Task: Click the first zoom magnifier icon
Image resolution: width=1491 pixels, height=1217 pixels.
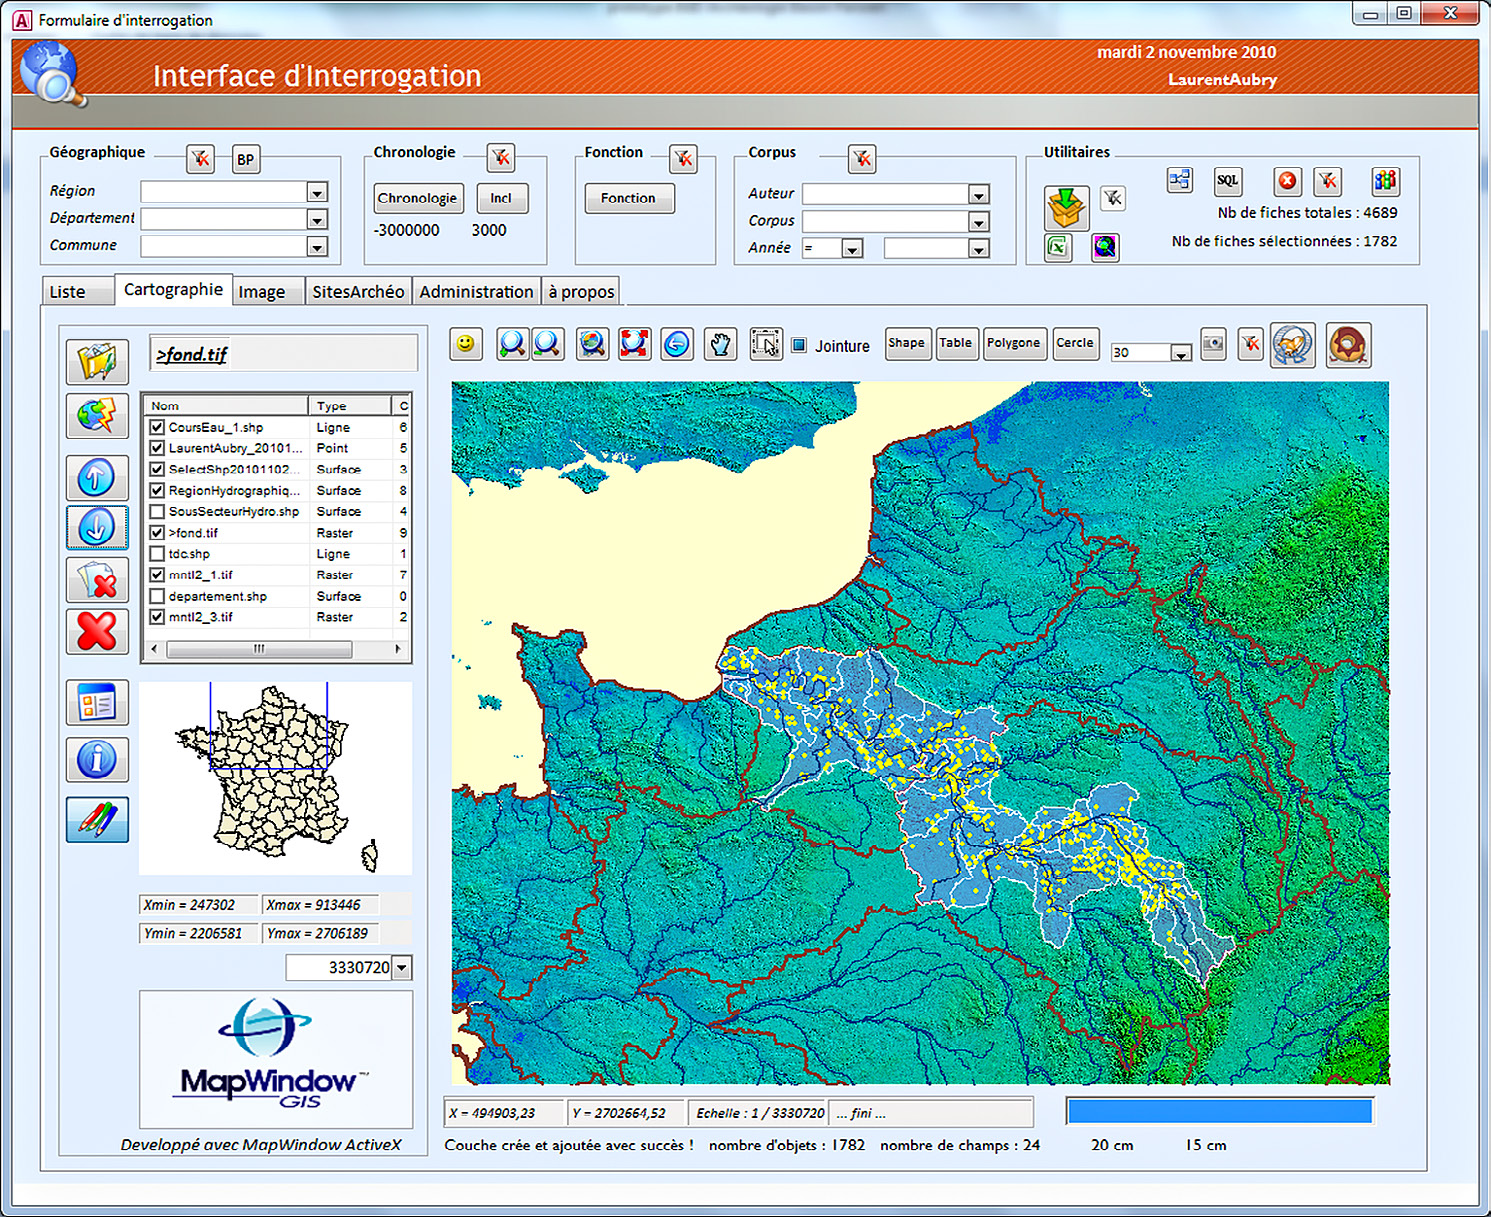Action: coord(512,344)
